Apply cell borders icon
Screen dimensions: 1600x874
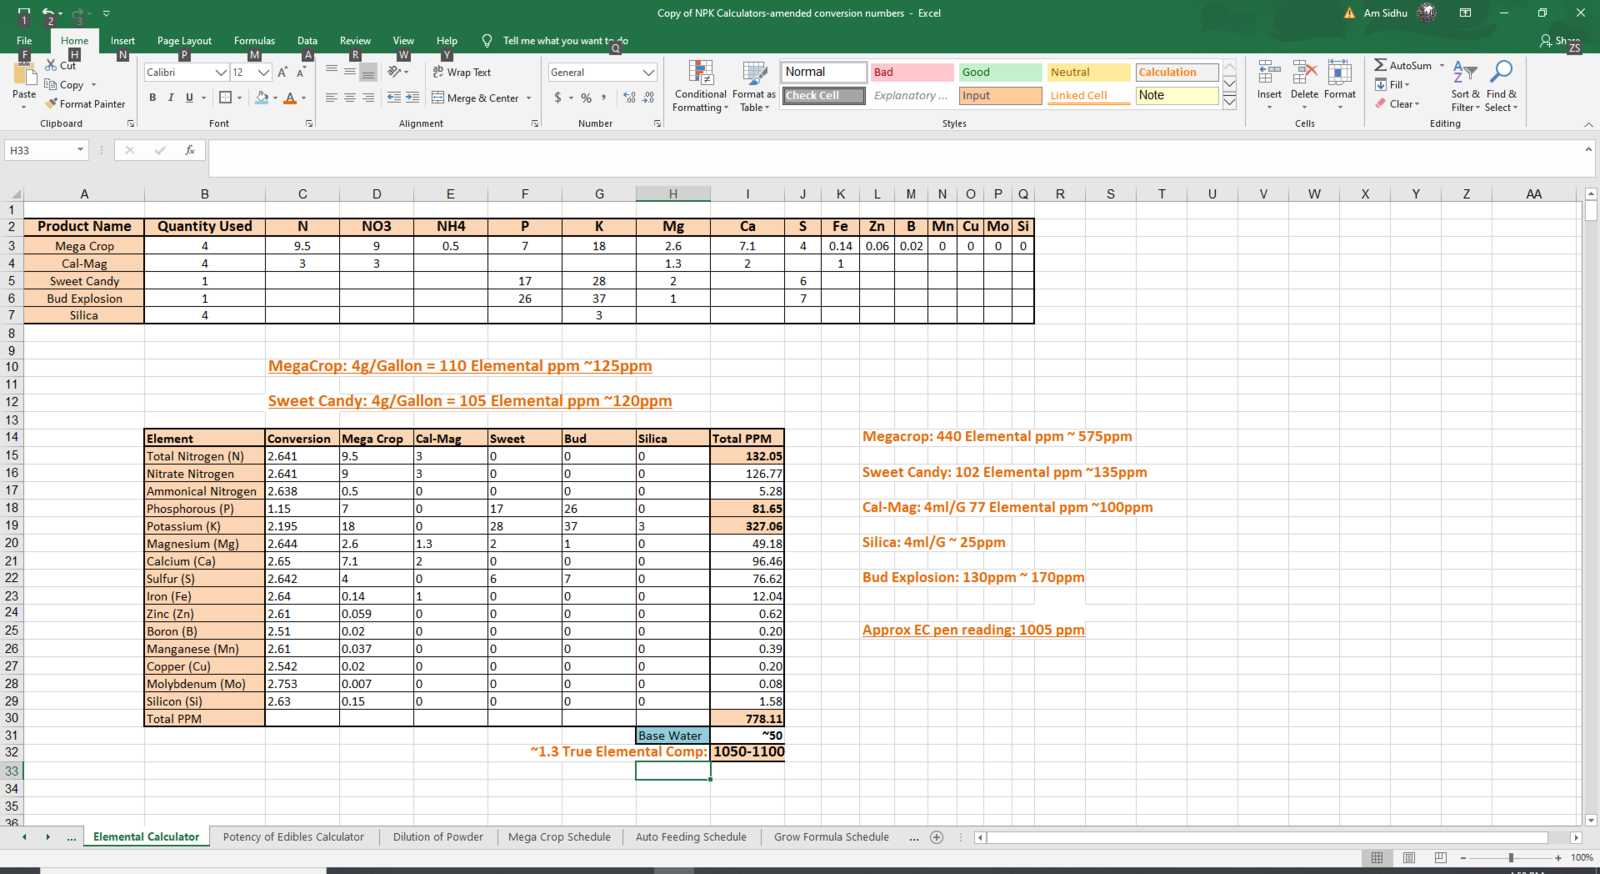[x=225, y=98]
